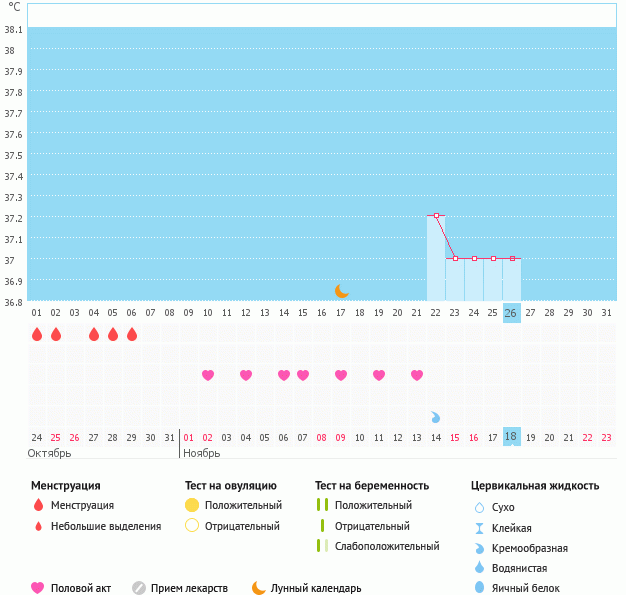
Task: Click the yellow Положительный ovulation test icon
Action: (192, 506)
